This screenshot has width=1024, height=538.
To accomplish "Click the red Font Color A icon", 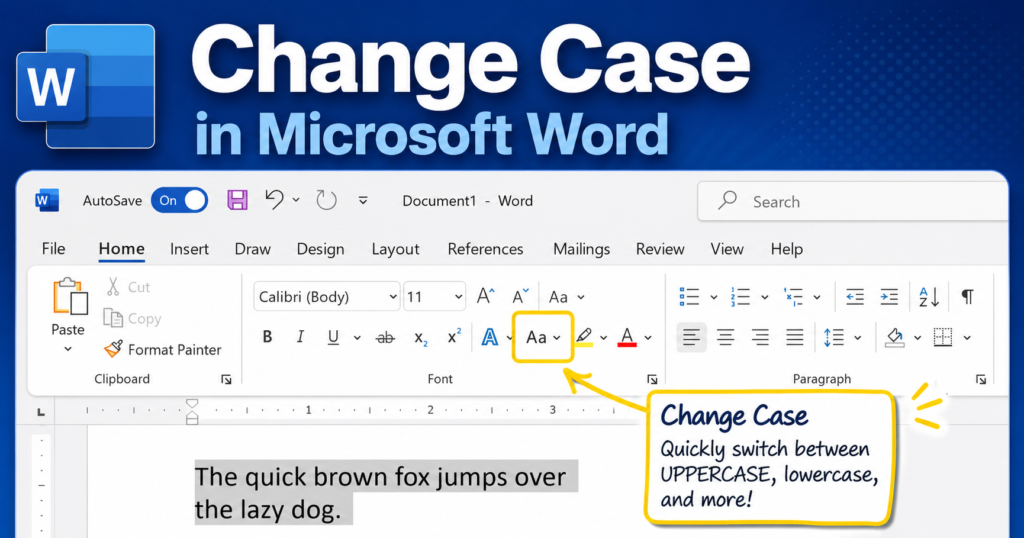I will click(627, 337).
